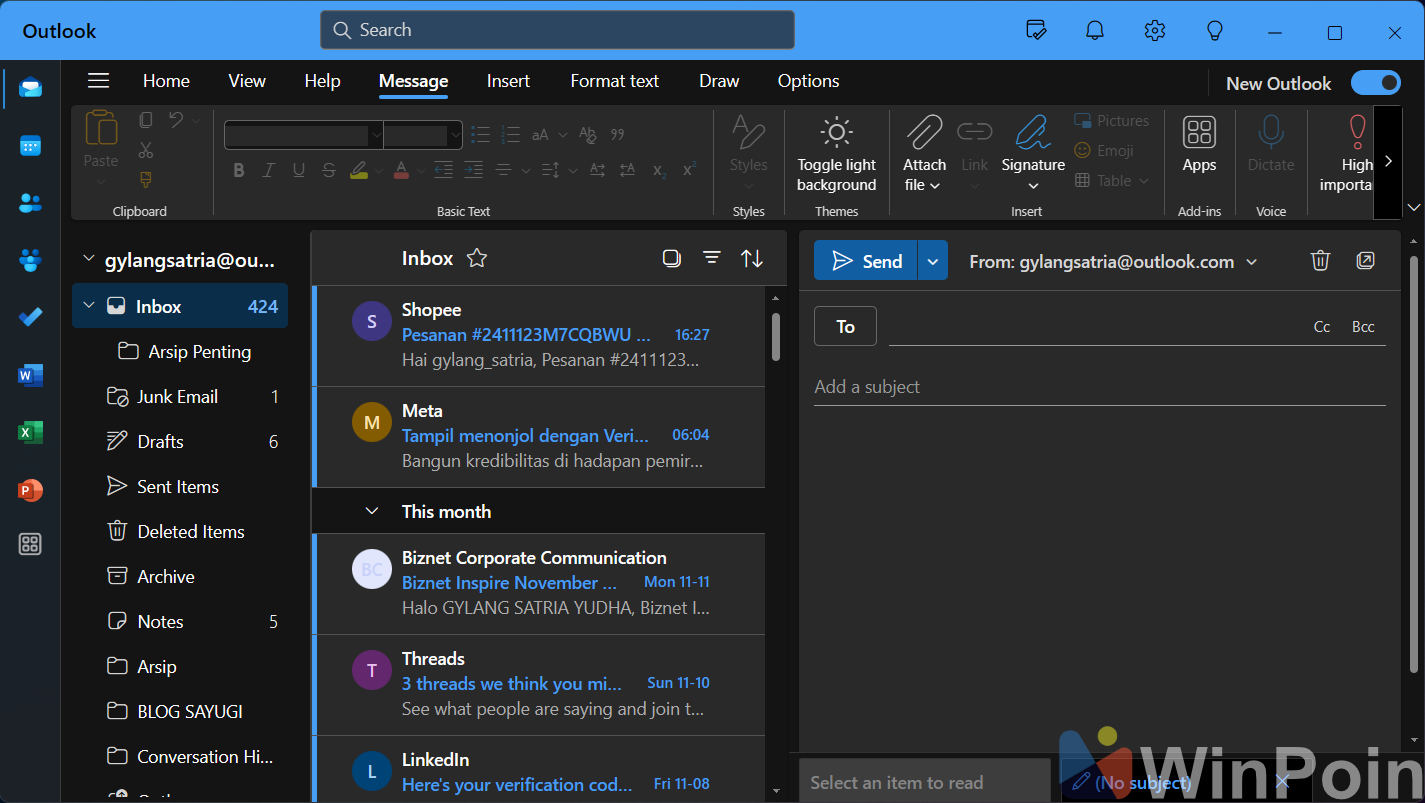Open the Apps add-ins button

click(1199, 146)
